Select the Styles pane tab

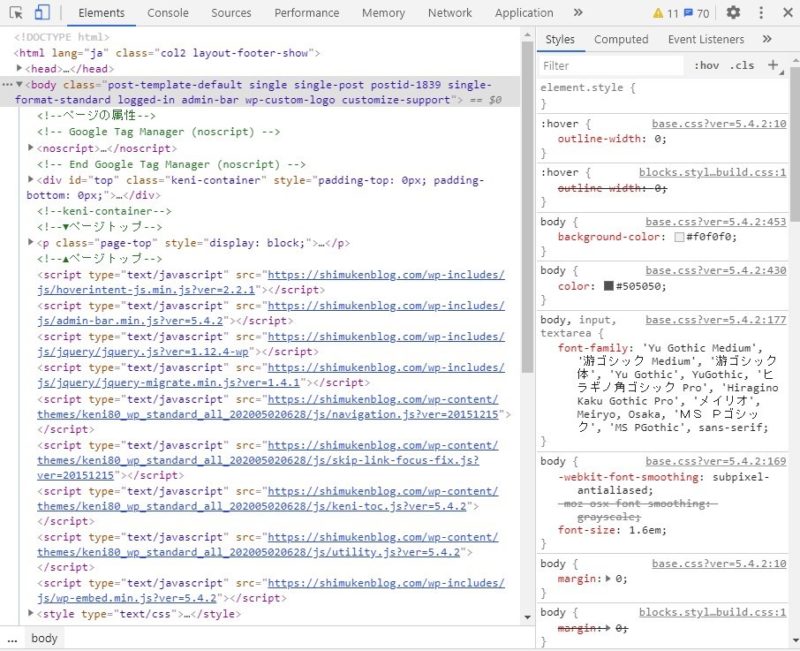pyautogui.click(x=560, y=39)
